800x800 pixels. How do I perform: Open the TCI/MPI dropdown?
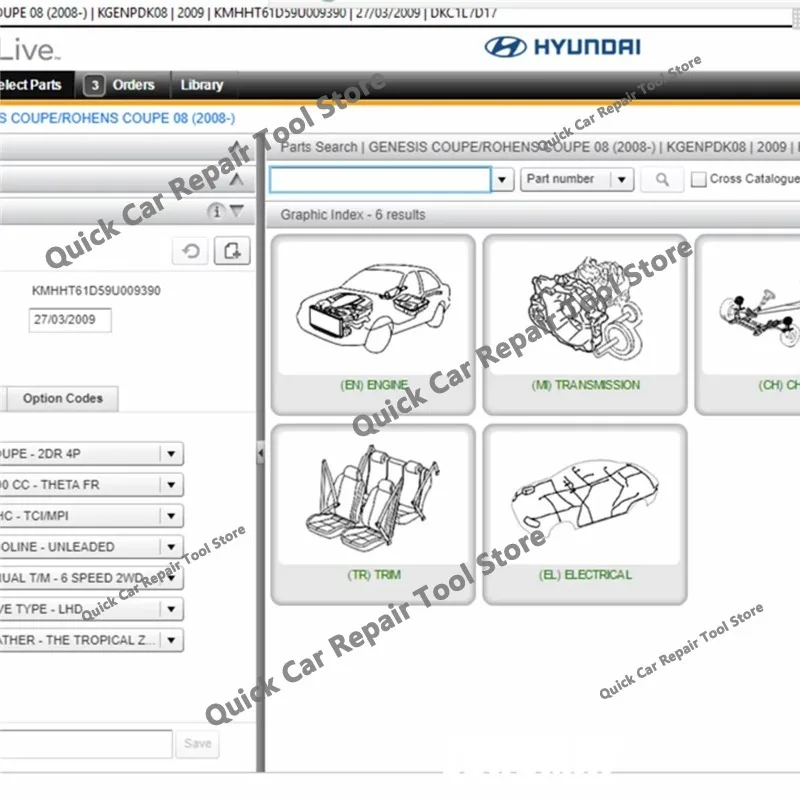91,516
